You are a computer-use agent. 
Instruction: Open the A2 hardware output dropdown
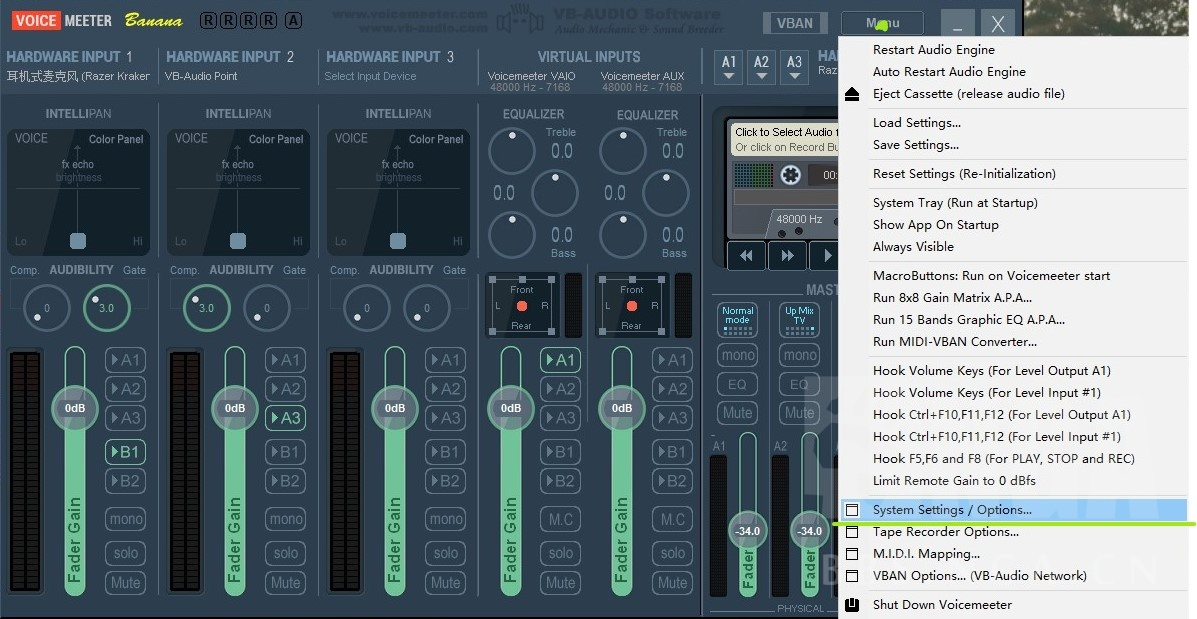tap(762, 66)
